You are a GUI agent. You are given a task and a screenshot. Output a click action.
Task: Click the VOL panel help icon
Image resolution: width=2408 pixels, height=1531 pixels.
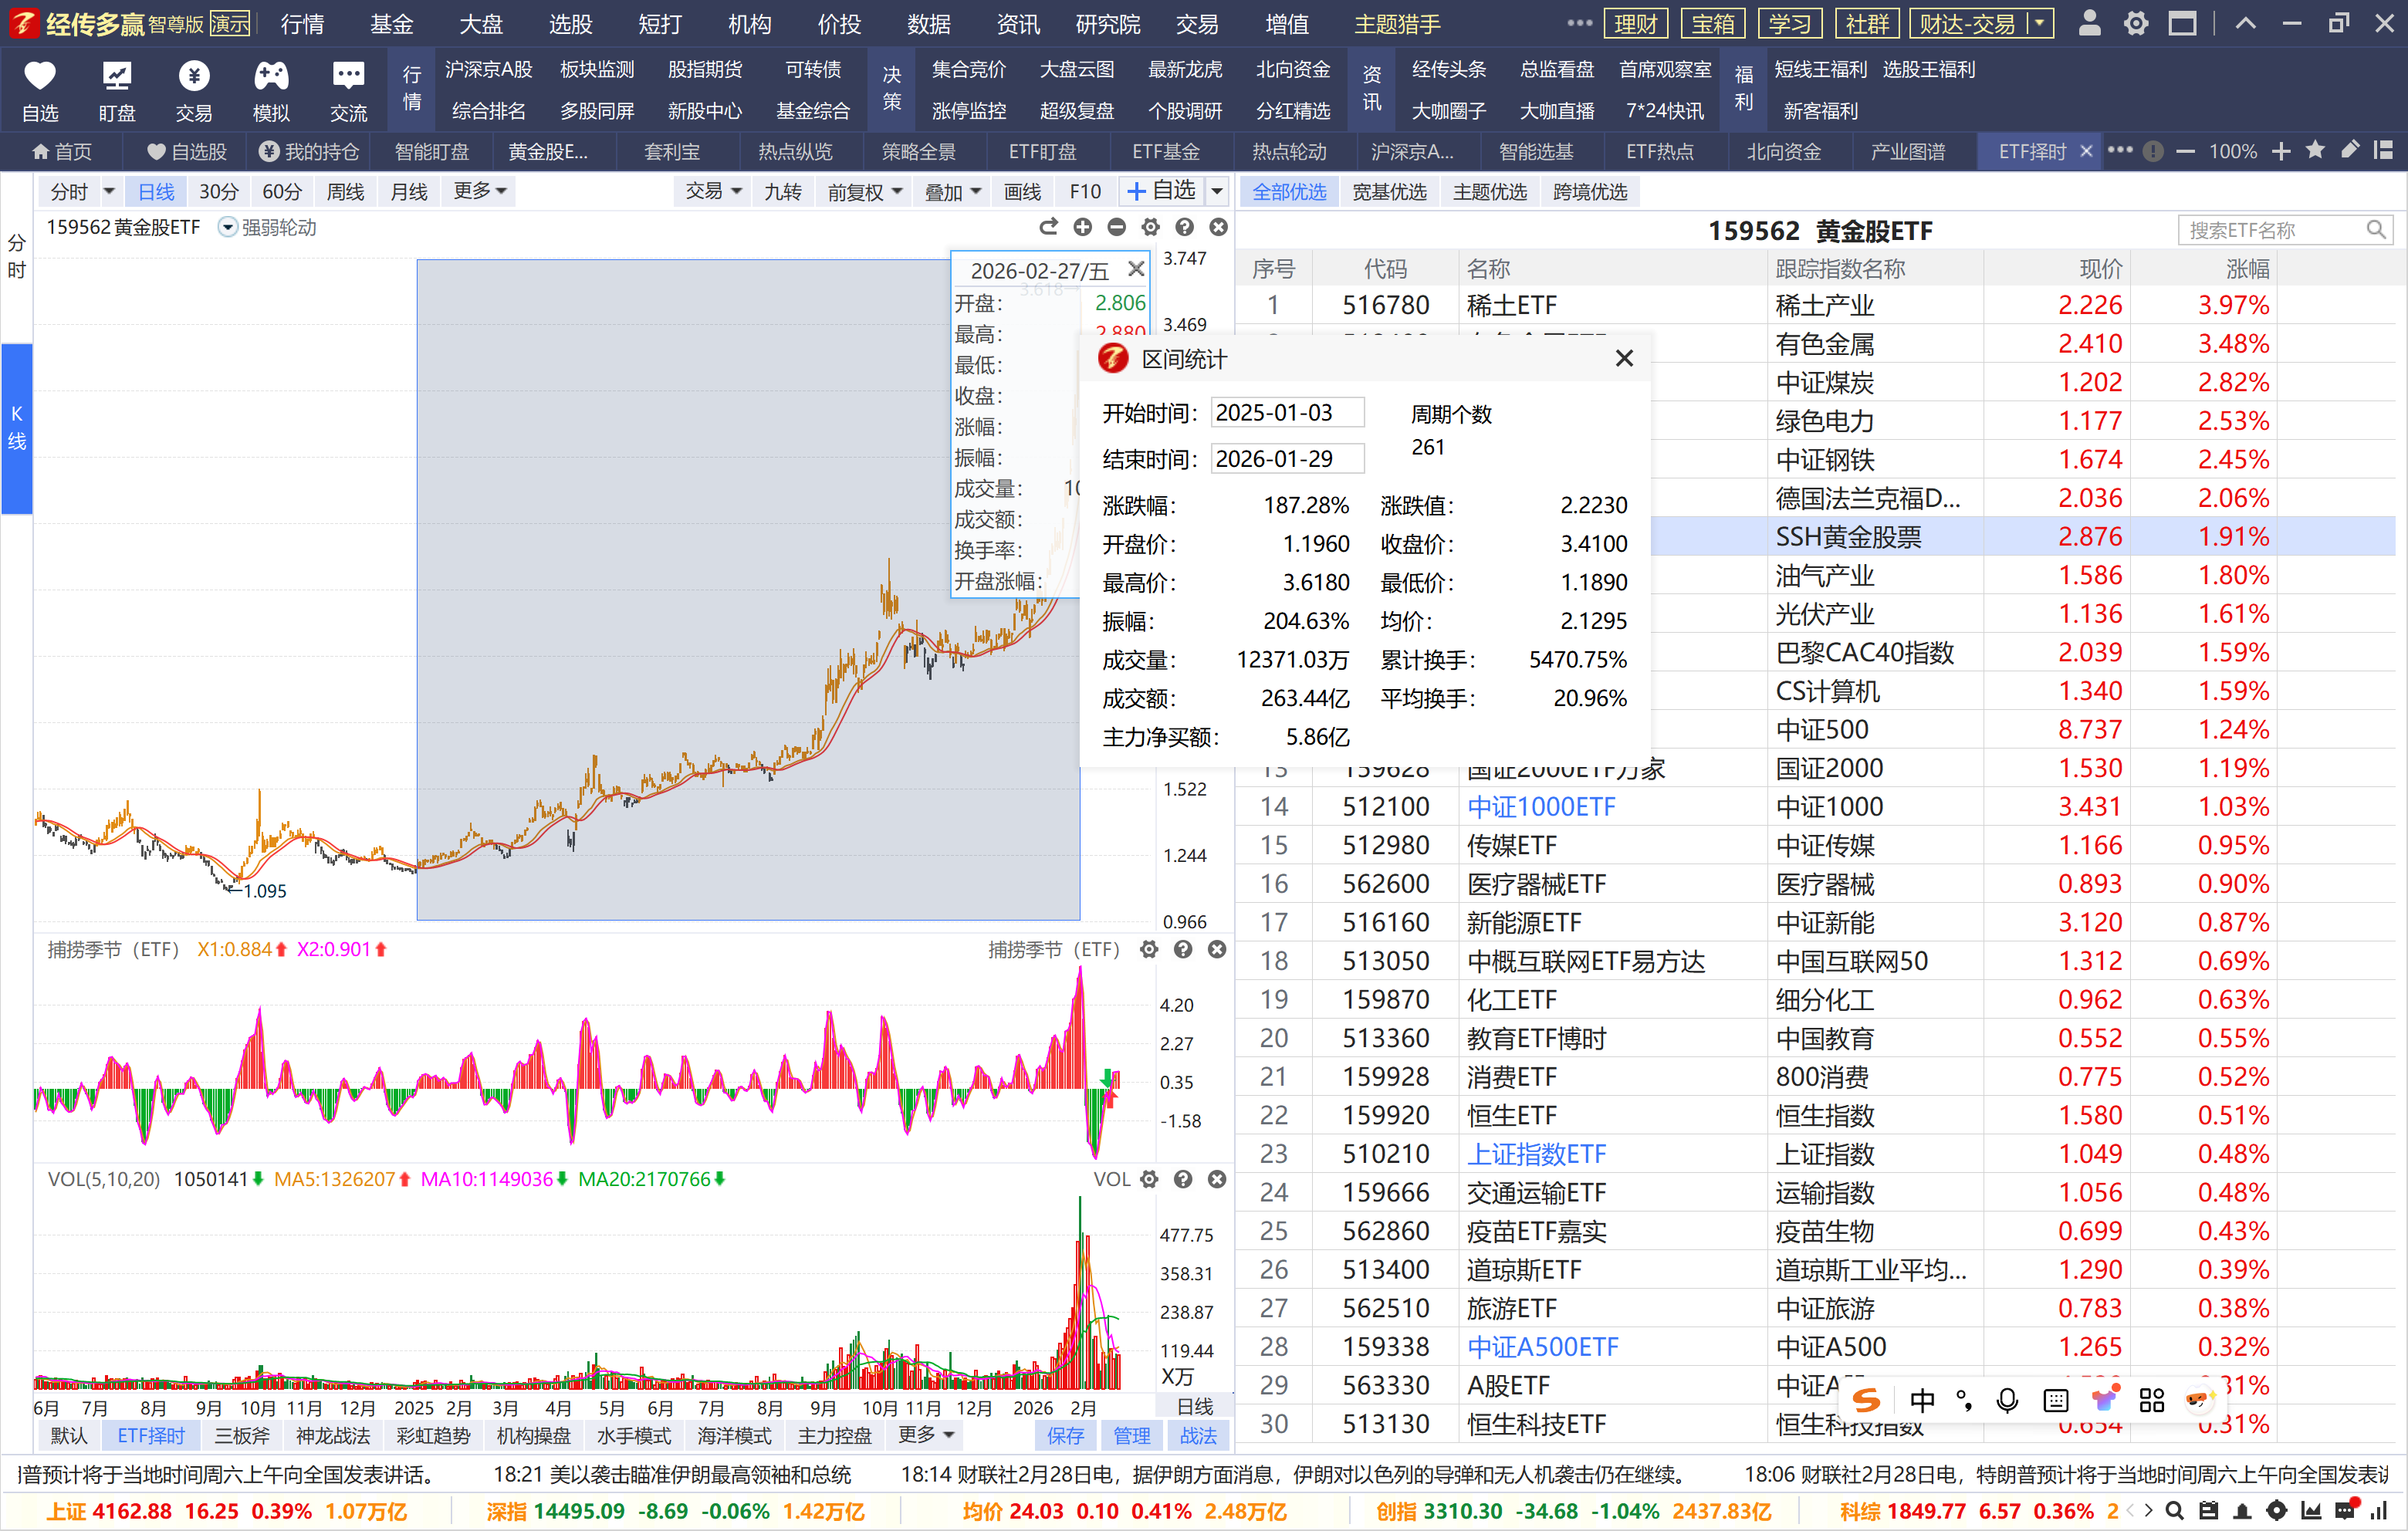1183,1179
